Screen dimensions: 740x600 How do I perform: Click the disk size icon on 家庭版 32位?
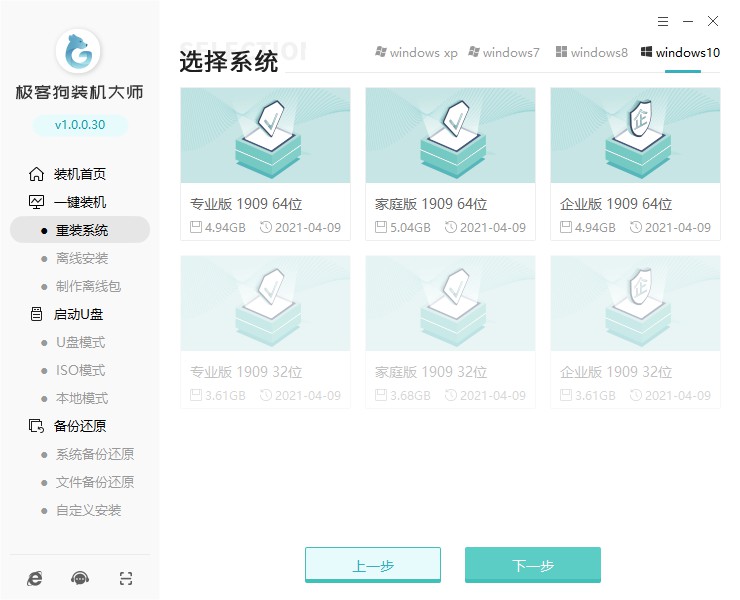tap(381, 395)
